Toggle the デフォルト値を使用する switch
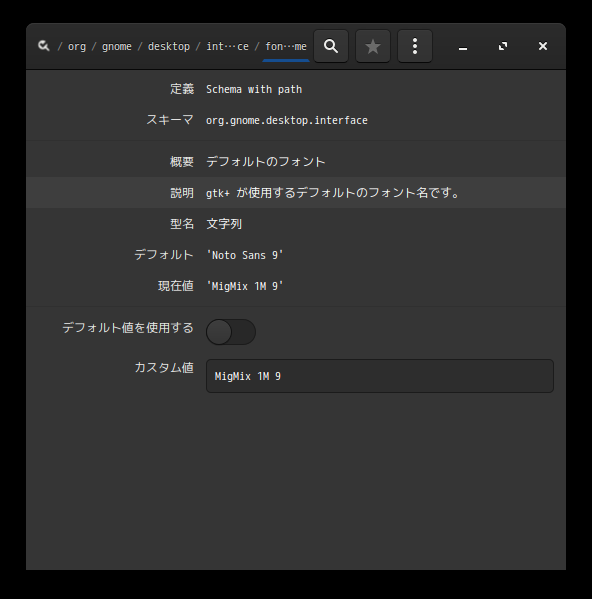Viewport: 592px width, 599px height. coord(231,332)
